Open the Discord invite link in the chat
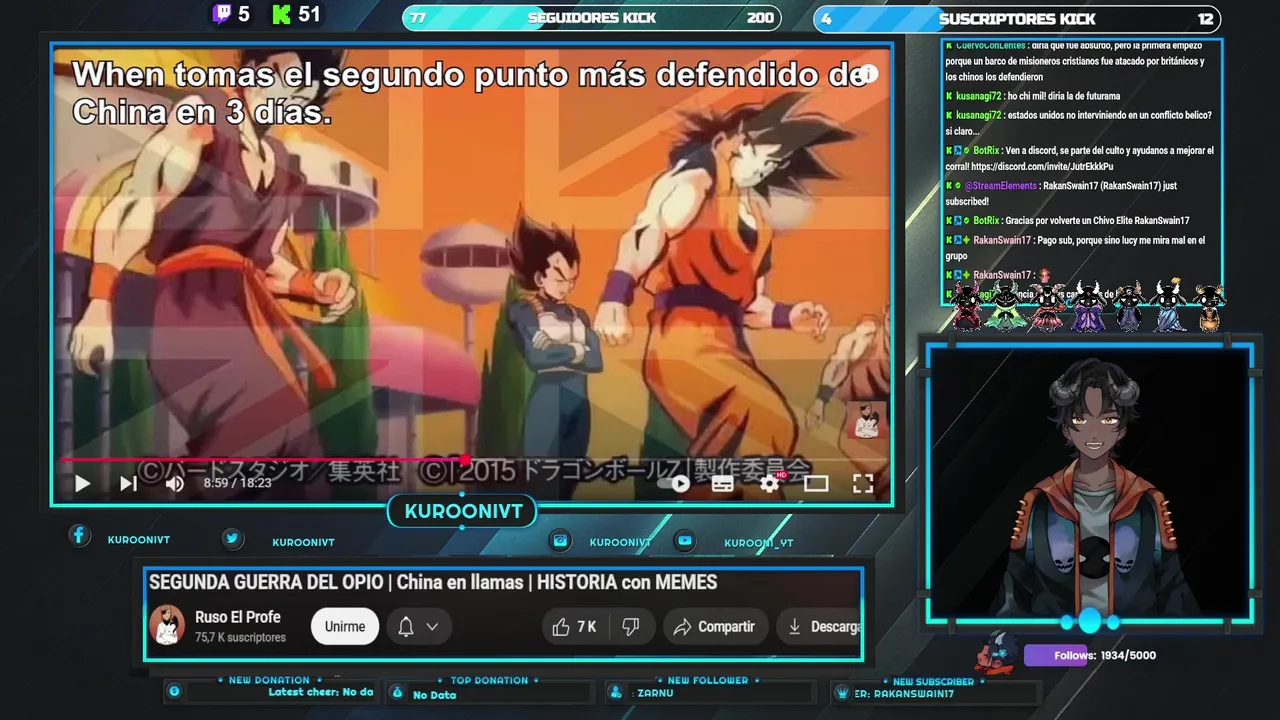This screenshot has width=1280, height=720. point(1042,166)
